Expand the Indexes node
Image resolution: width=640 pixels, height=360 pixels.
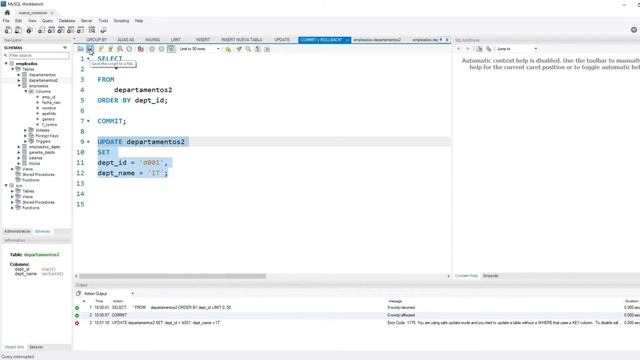coord(25,130)
